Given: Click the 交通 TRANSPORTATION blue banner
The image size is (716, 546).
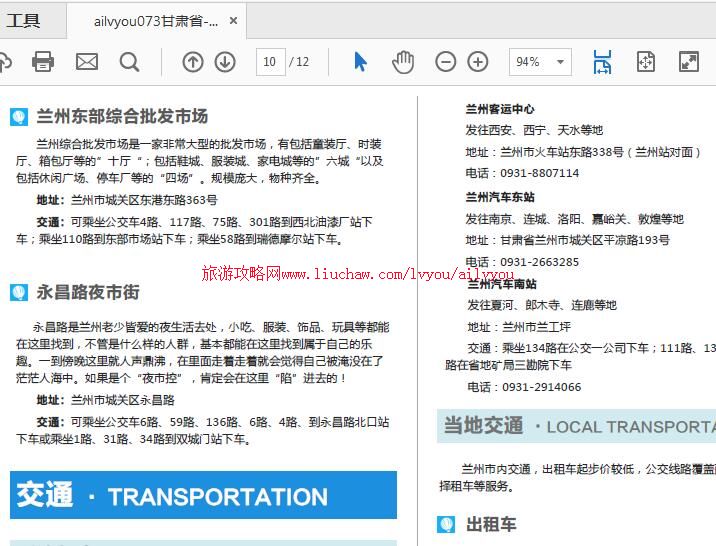Looking at the screenshot, I should [x=203, y=496].
